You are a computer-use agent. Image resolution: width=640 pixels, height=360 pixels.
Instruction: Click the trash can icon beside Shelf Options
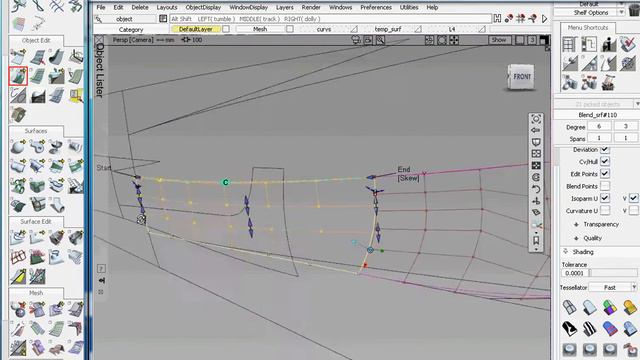[634, 10]
